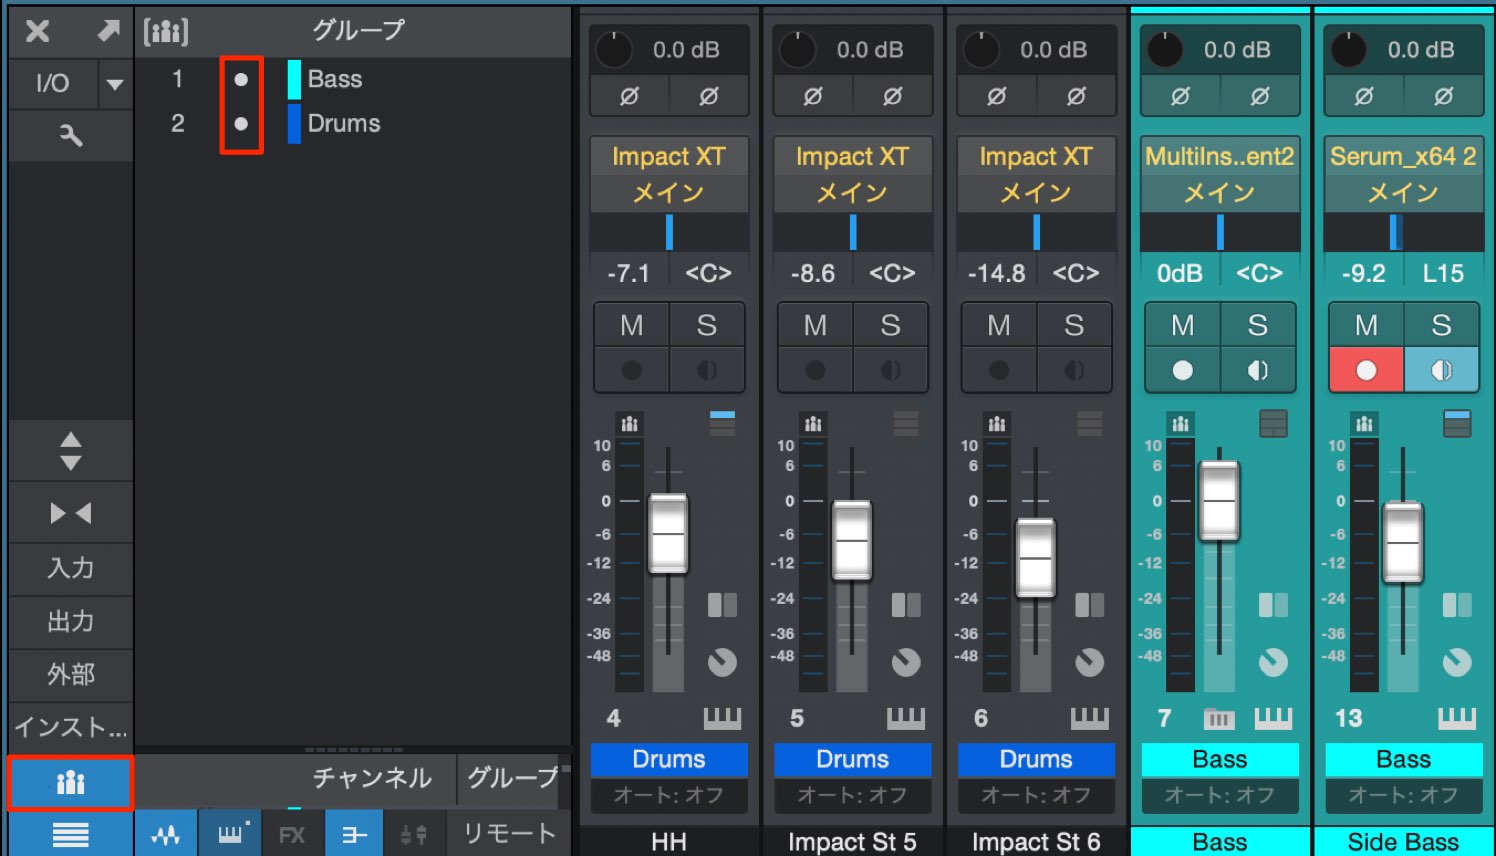The height and width of the screenshot is (856, 1496).
Task: Disable record arm on Side Bass channel
Action: (1366, 370)
